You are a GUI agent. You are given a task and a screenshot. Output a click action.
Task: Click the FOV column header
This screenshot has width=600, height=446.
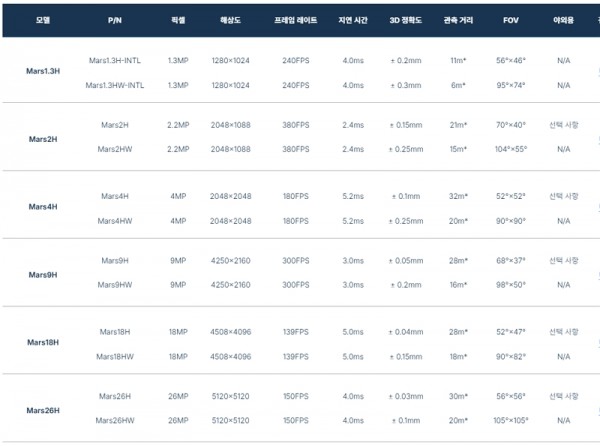(x=511, y=20)
